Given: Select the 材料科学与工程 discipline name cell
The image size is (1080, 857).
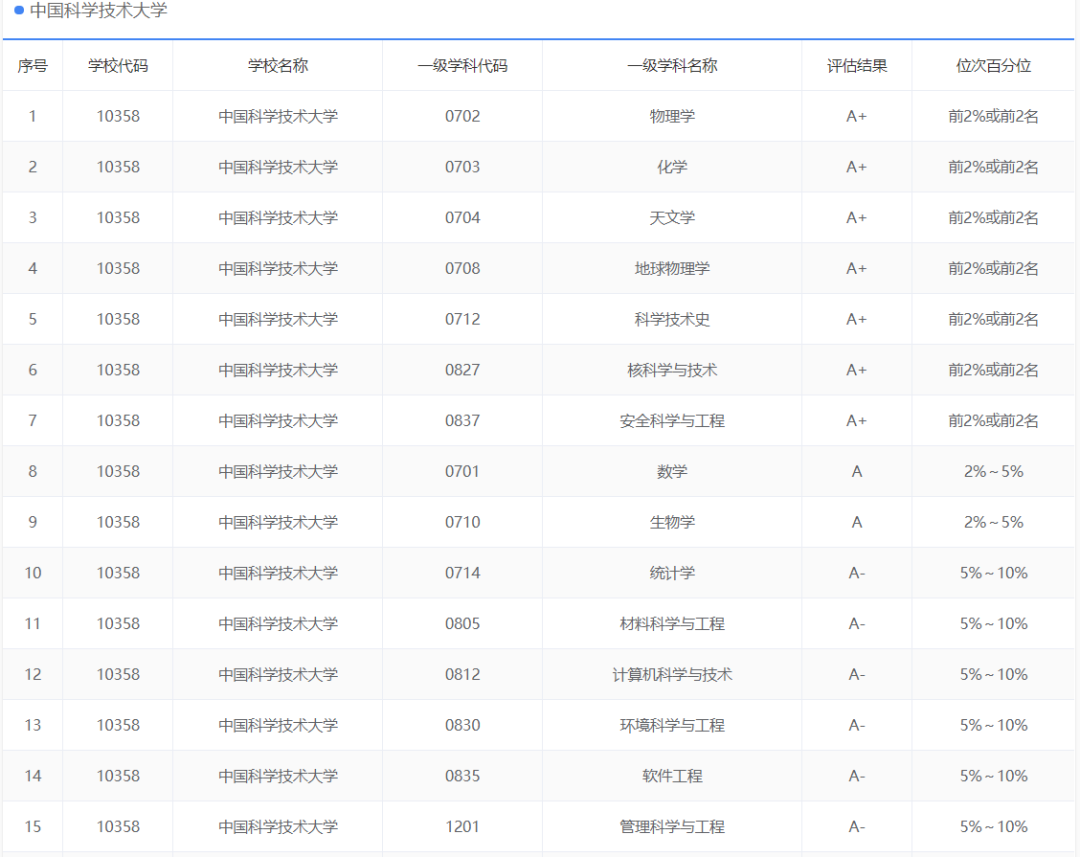Looking at the screenshot, I should click(x=672, y=624).
